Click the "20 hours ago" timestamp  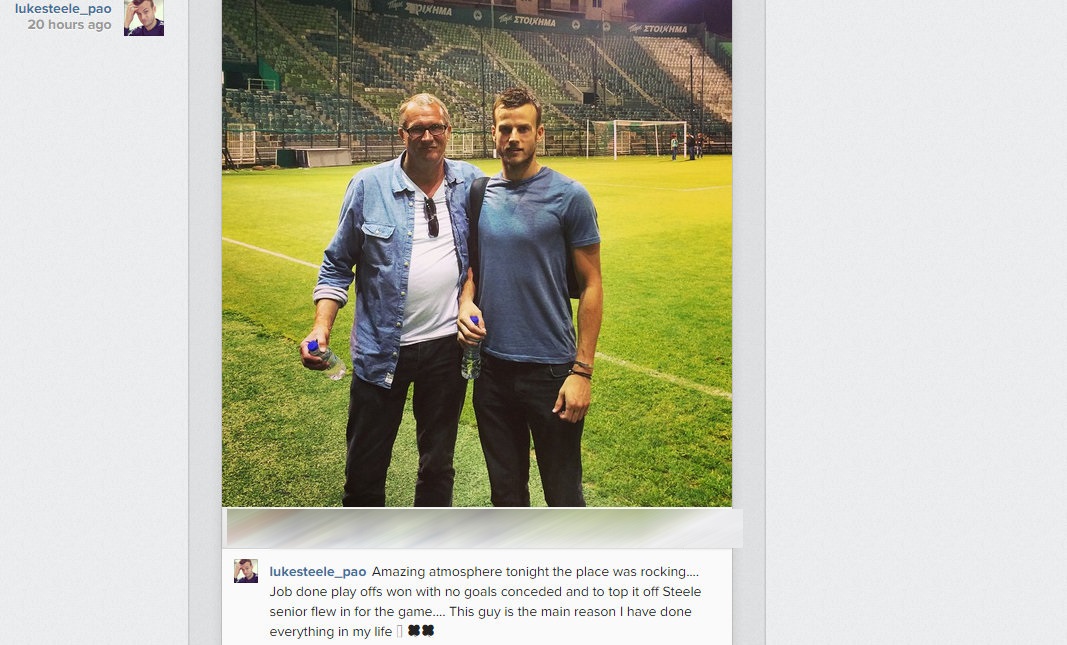click(x=69, y=25)
